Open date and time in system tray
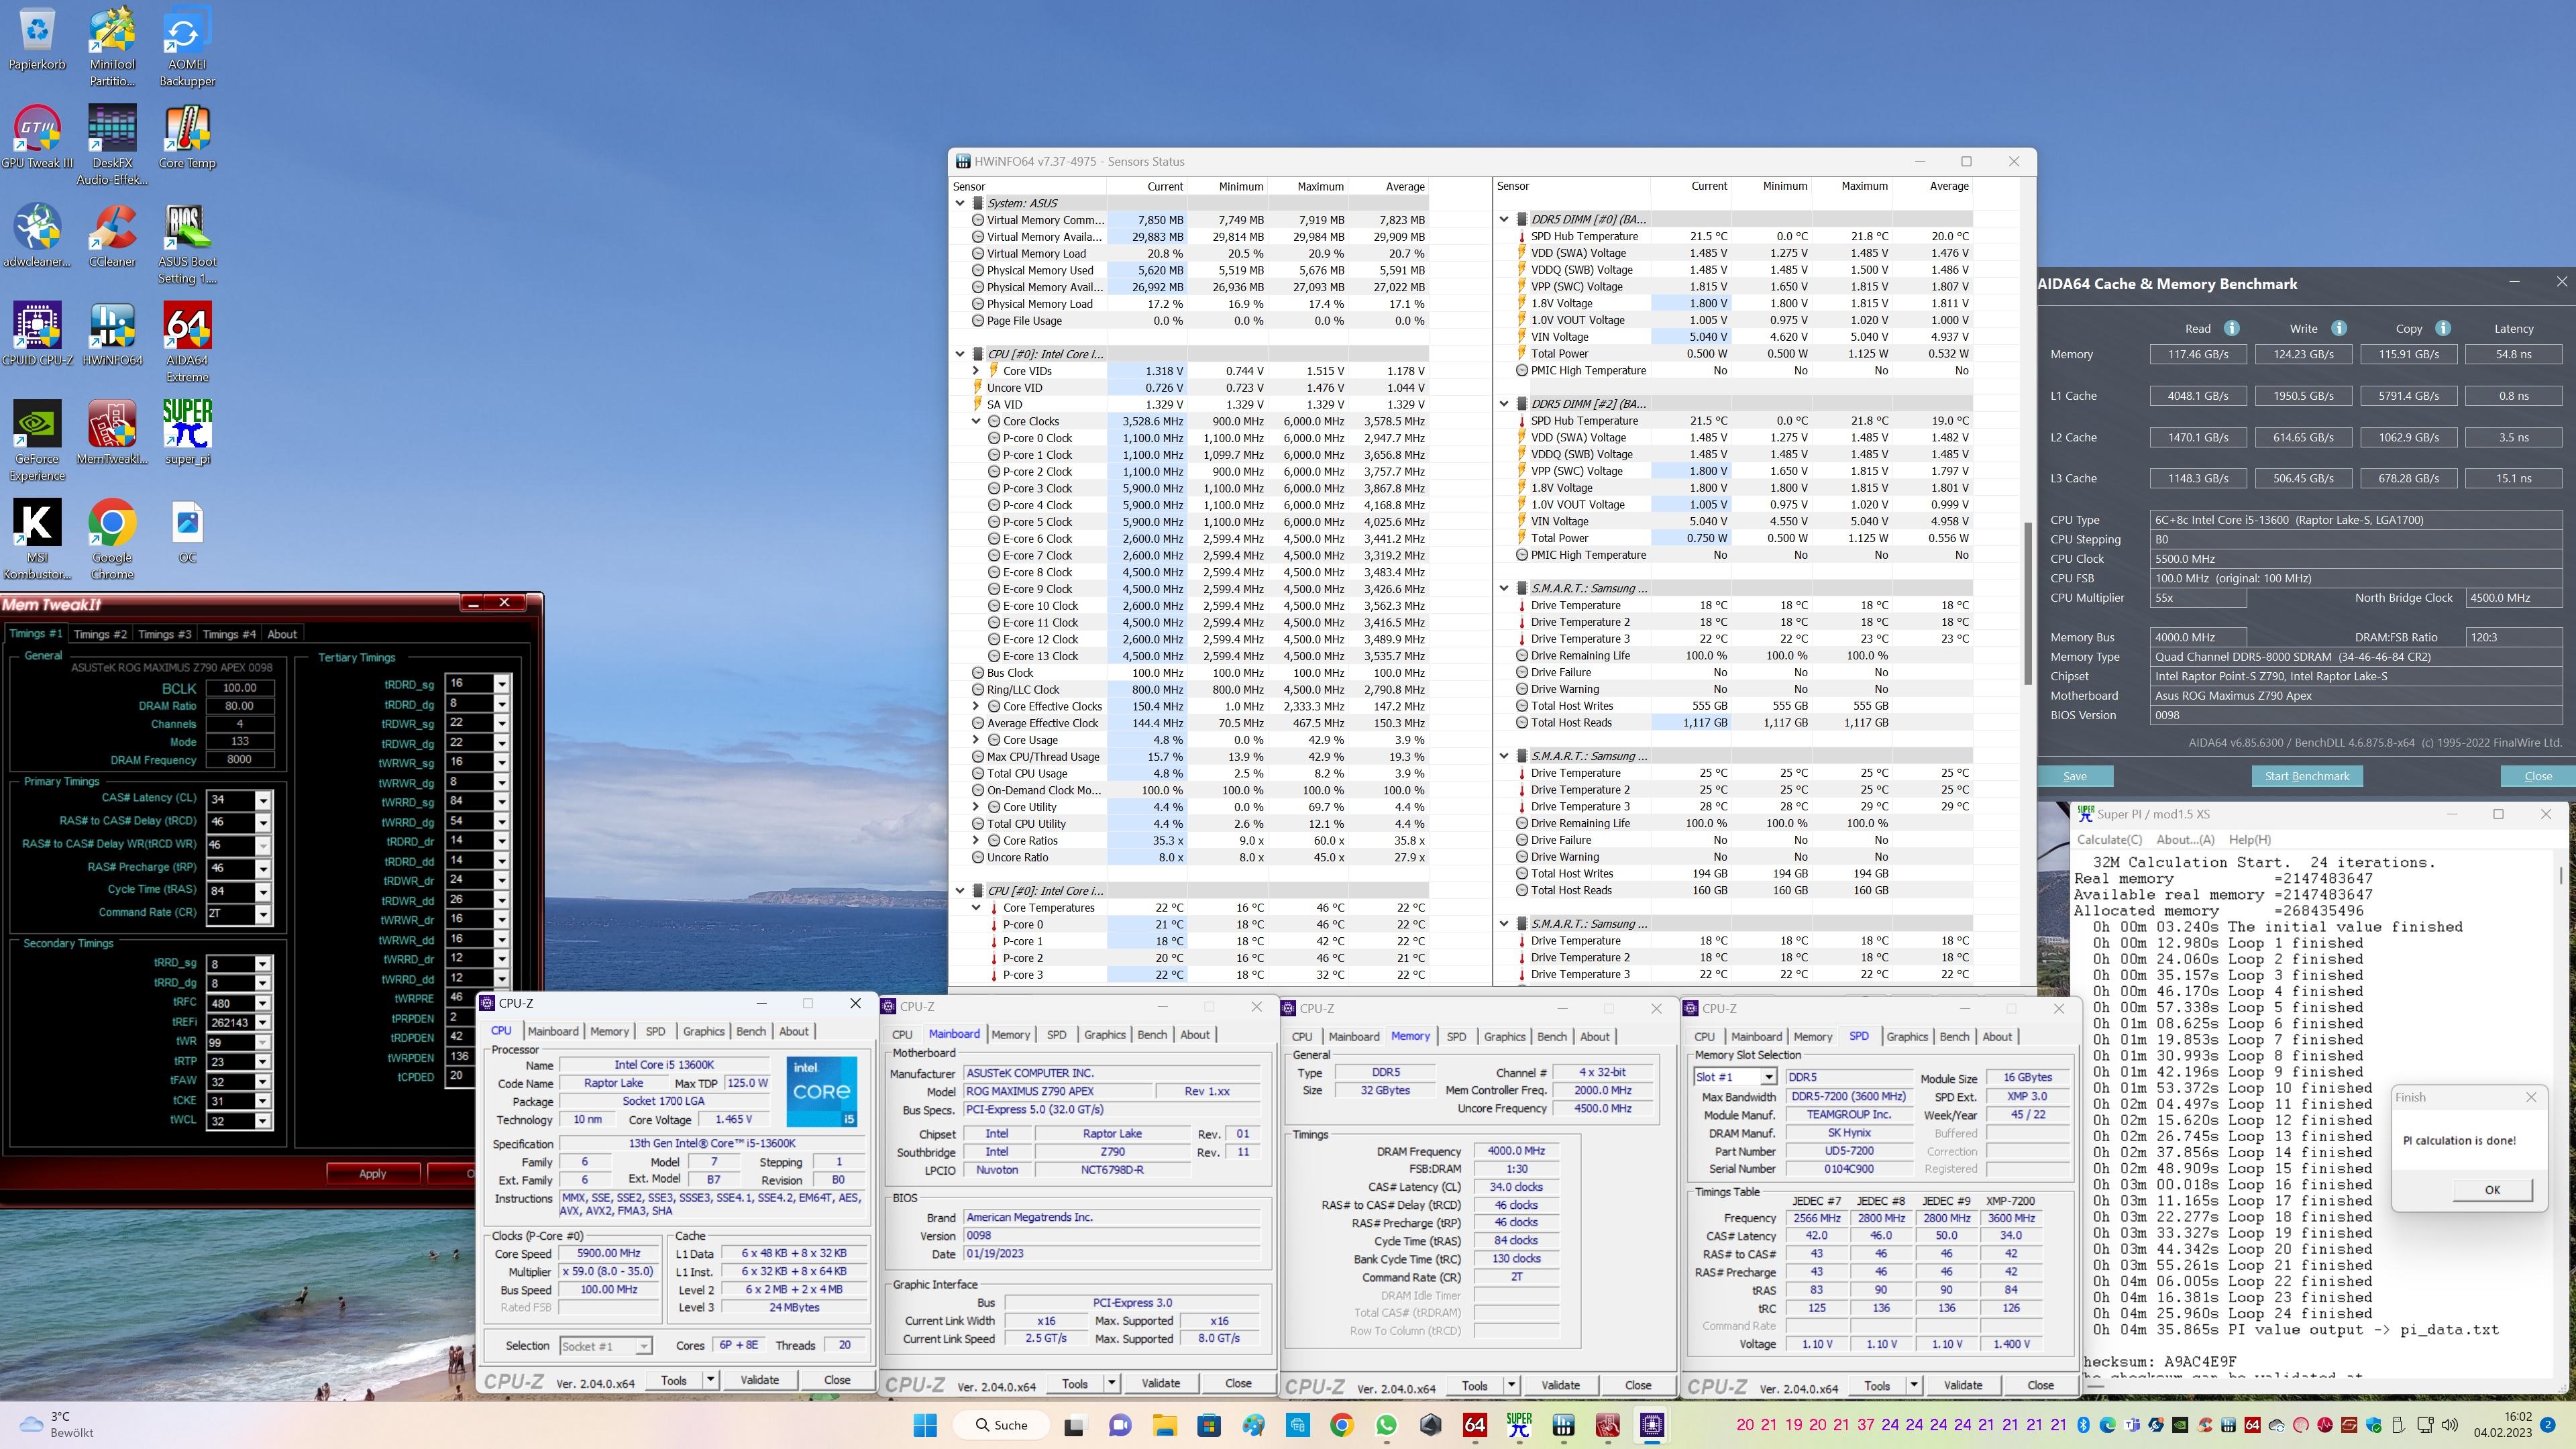2576x1449 pixels. tap(2503, 1424)
